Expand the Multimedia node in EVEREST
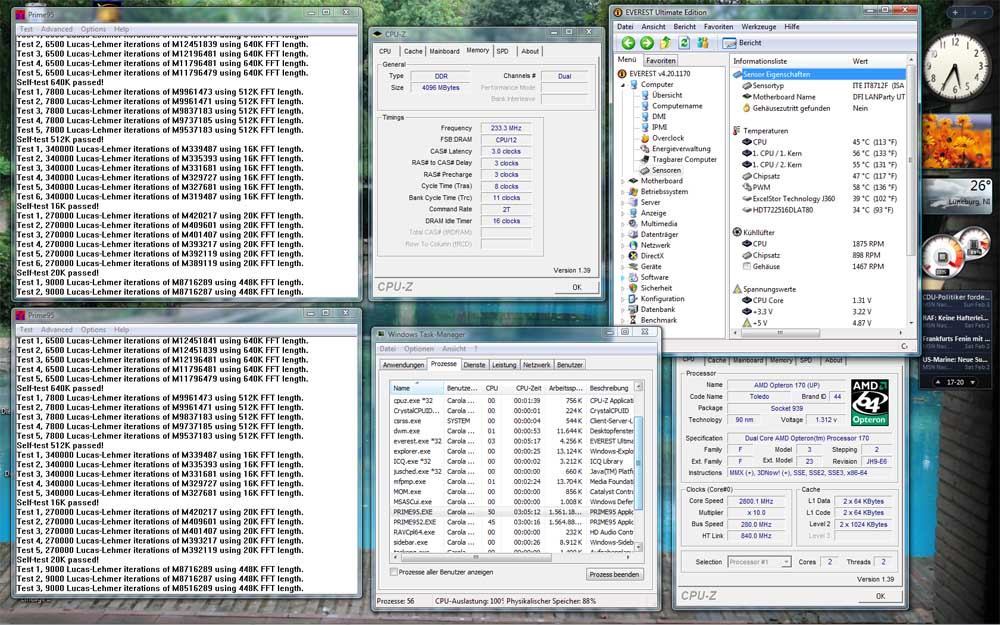 [x=623, y=224]
